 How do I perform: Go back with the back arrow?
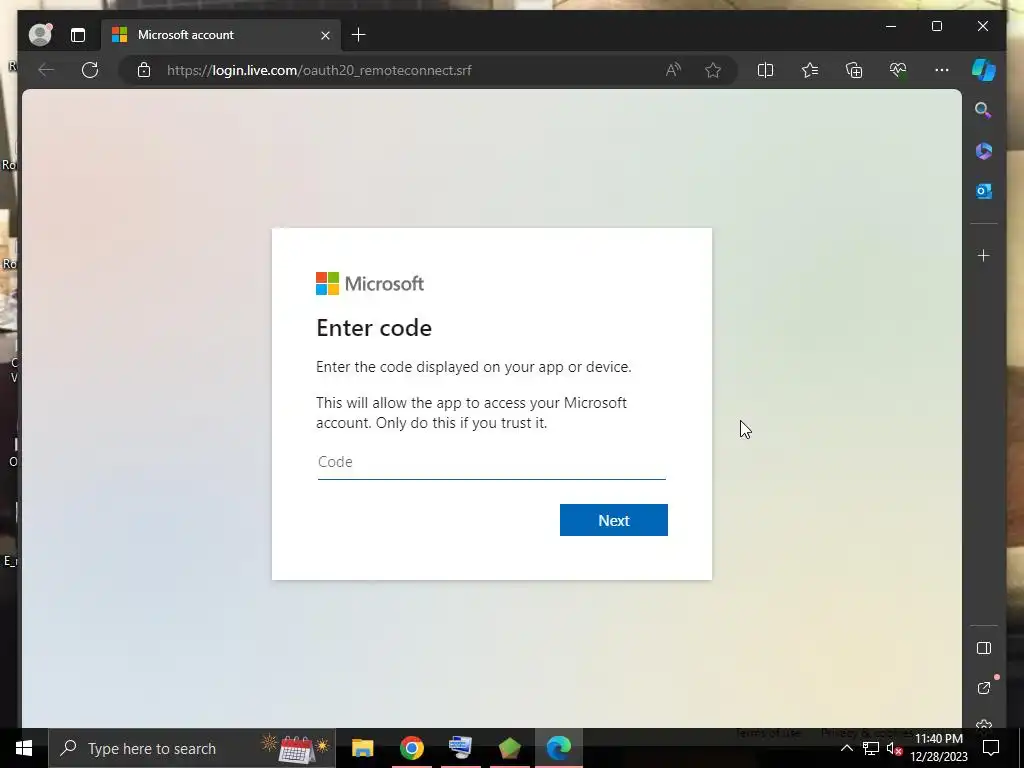point(46,70)
